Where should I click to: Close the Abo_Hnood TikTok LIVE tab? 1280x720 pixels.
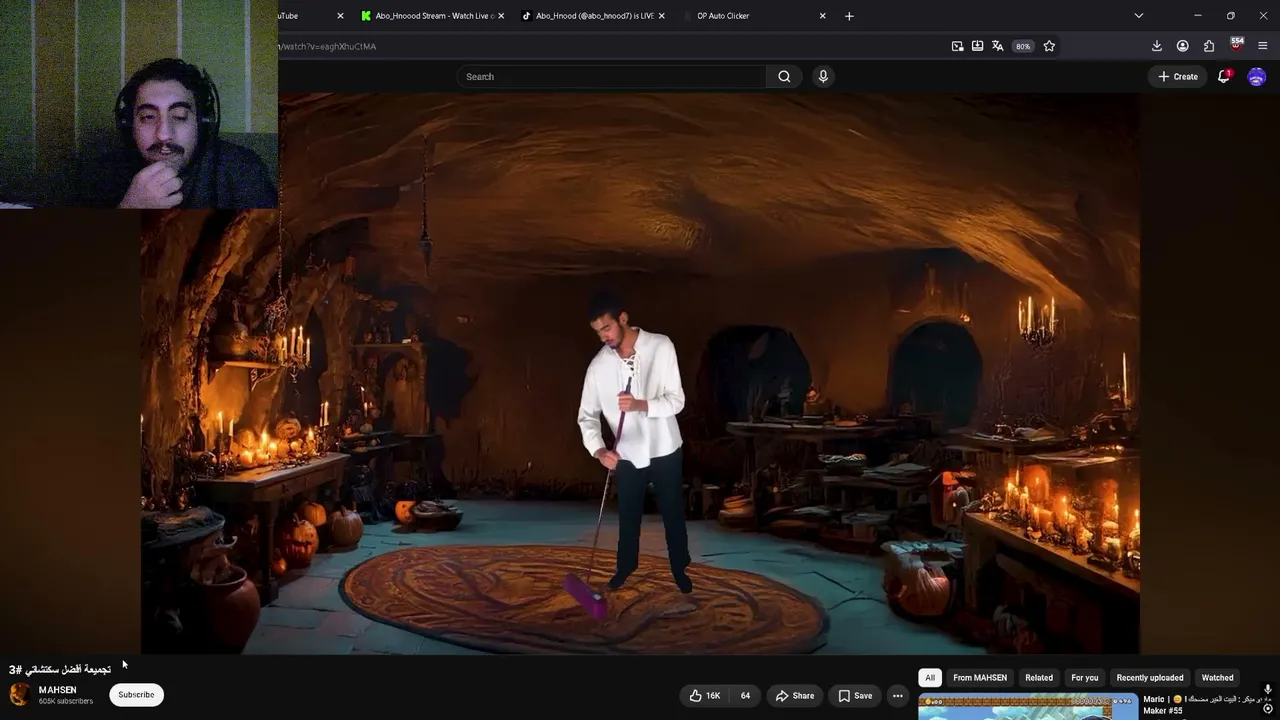[661, 16]
